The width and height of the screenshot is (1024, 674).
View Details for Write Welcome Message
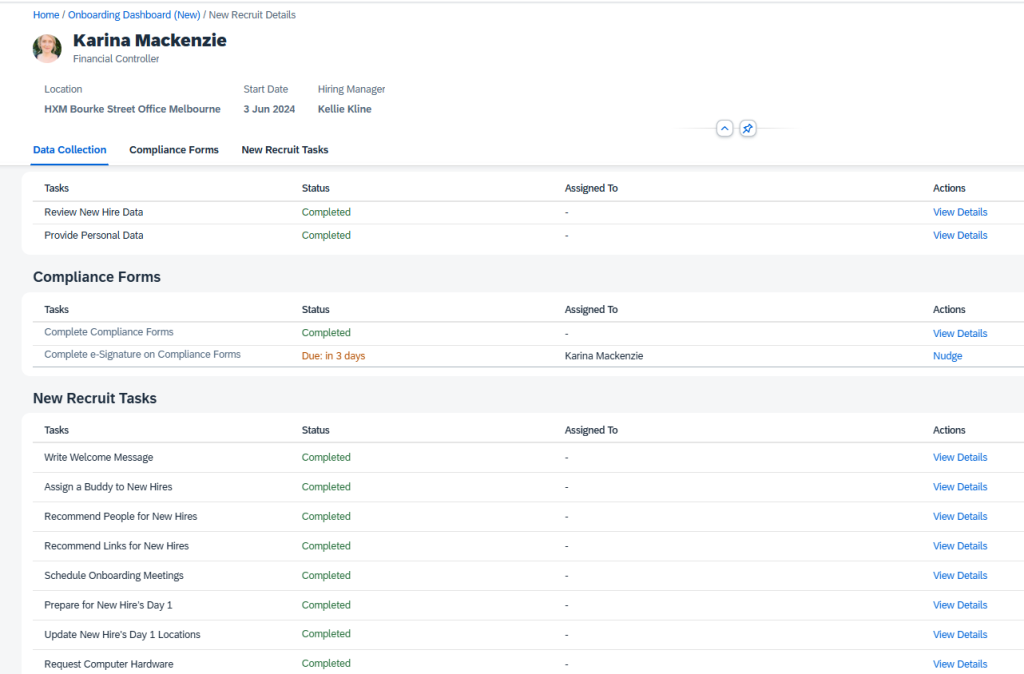click(x=959, y=458)
